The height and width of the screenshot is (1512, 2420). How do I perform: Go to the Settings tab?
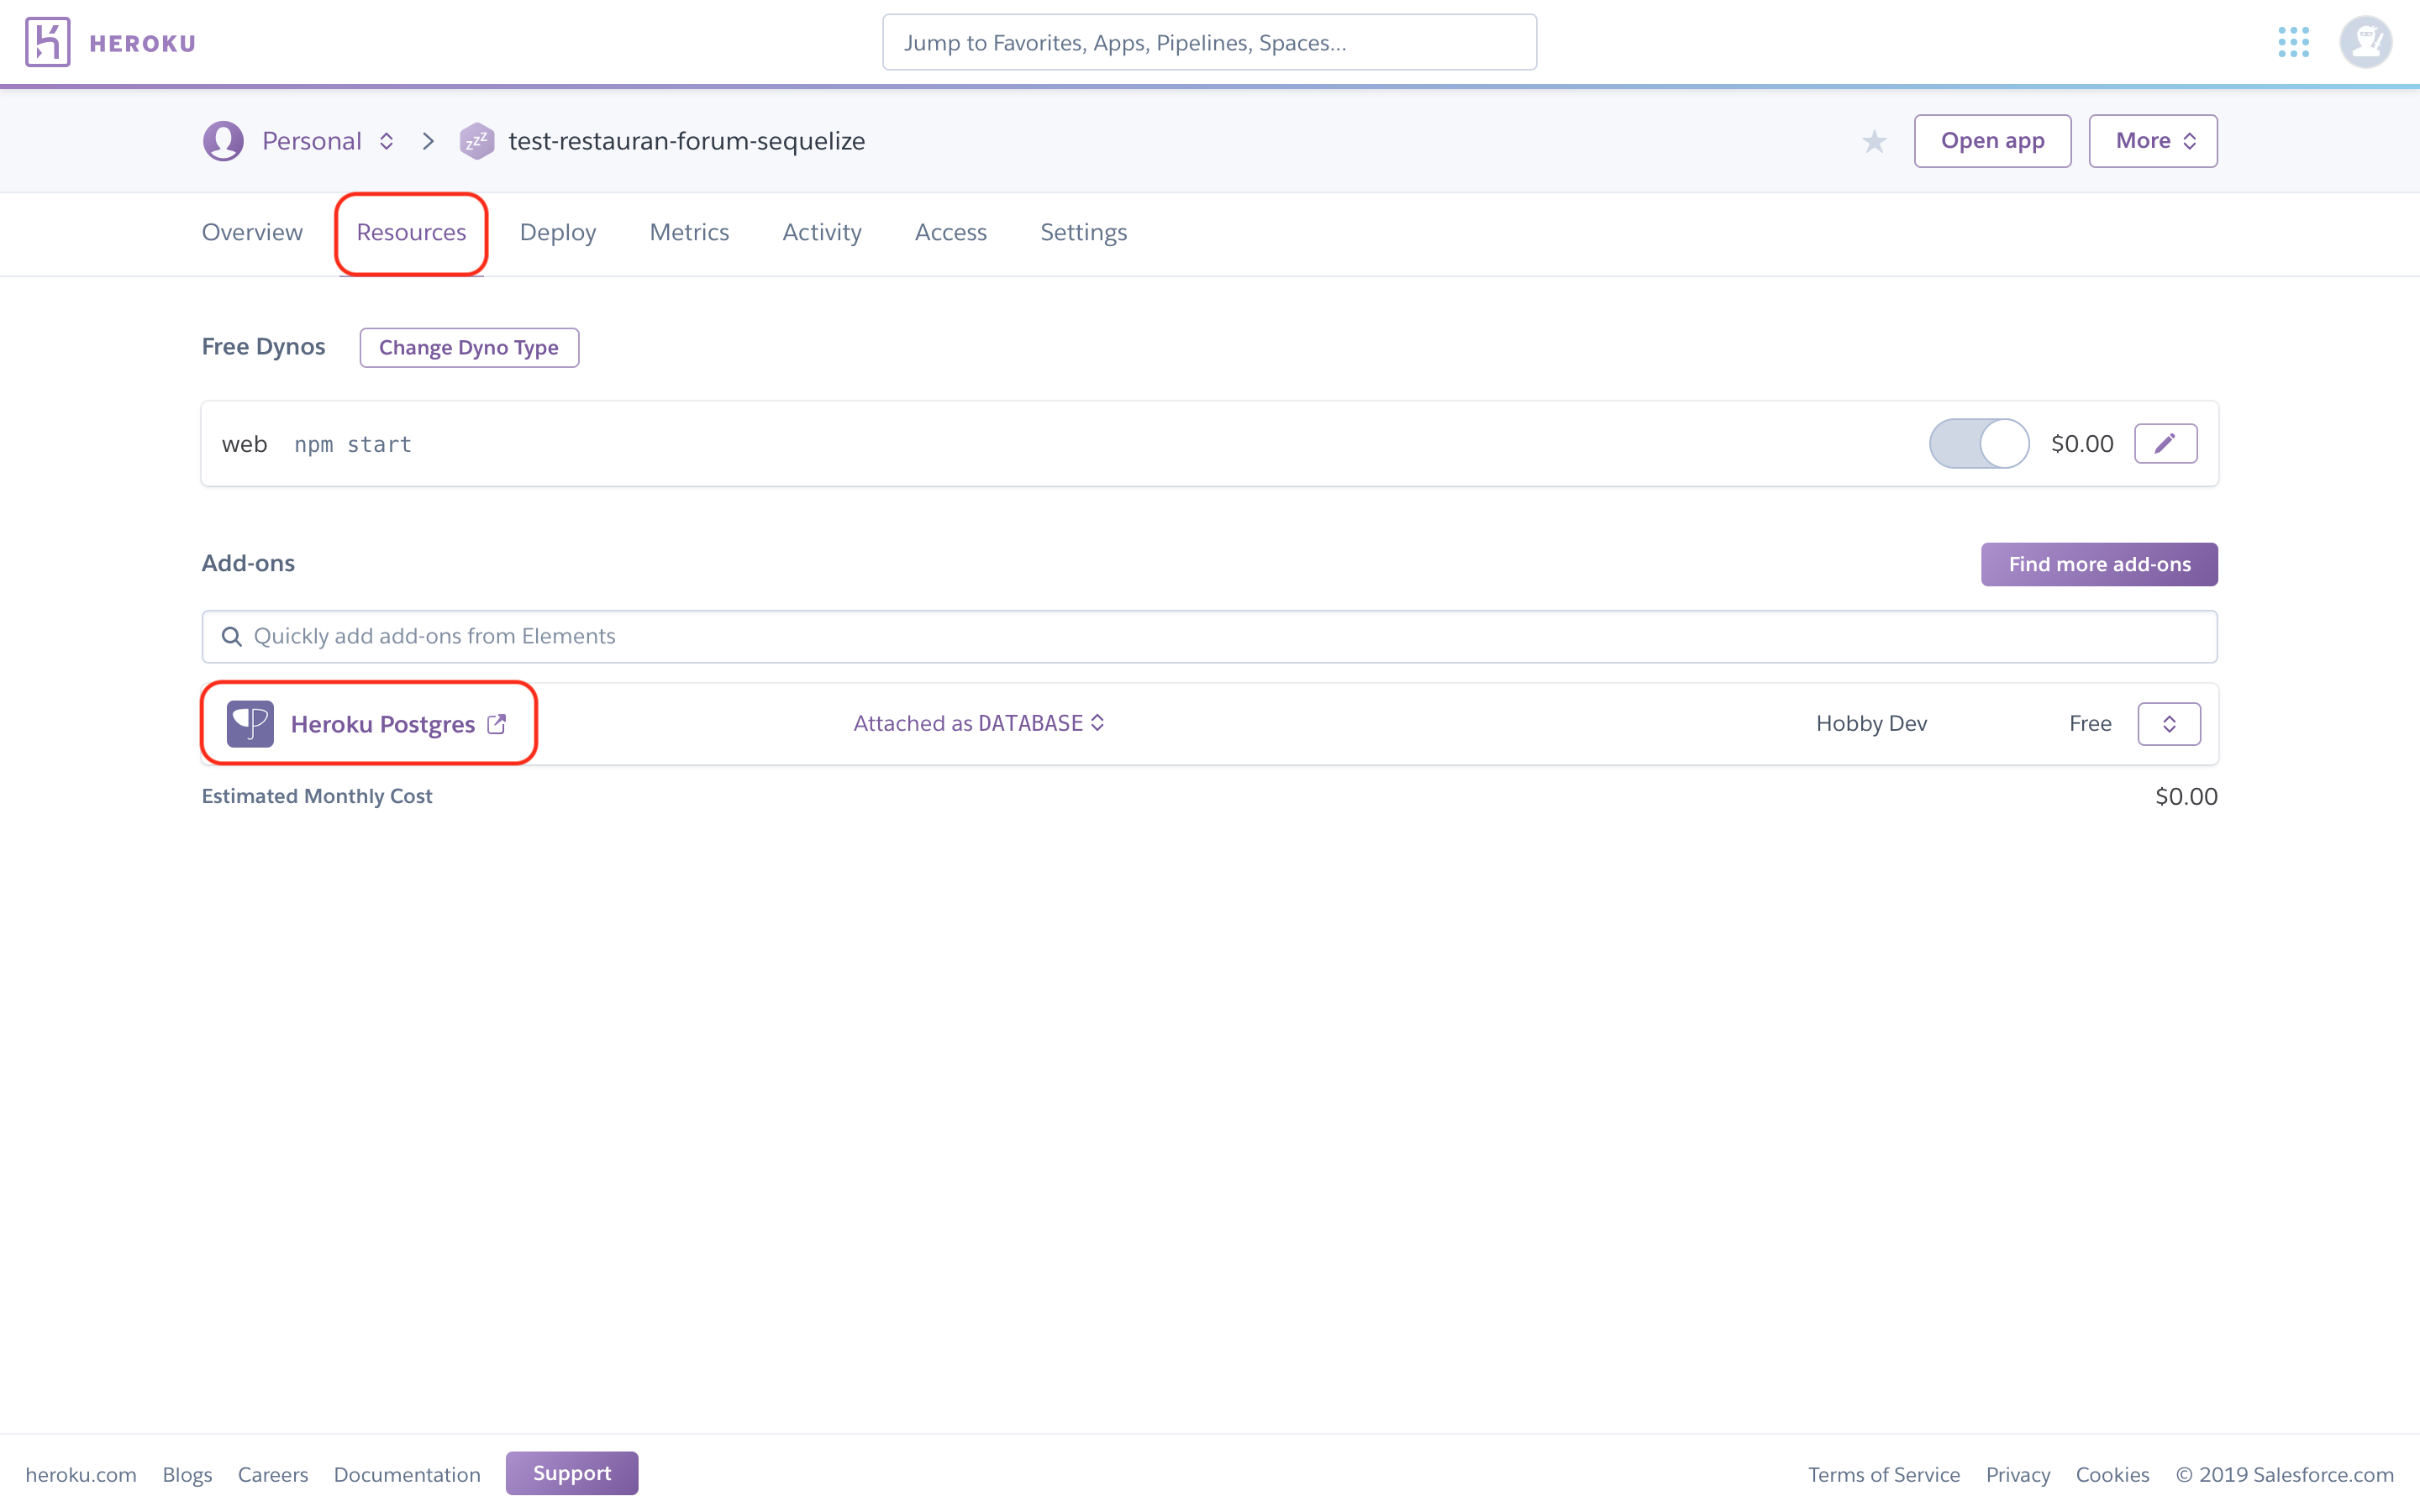coord(1083,232)
